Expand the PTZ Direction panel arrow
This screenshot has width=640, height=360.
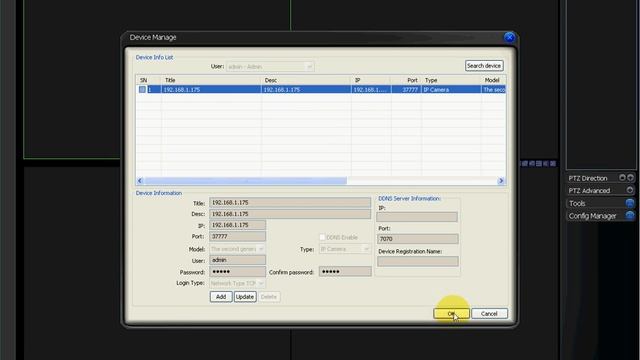(631, 178)
